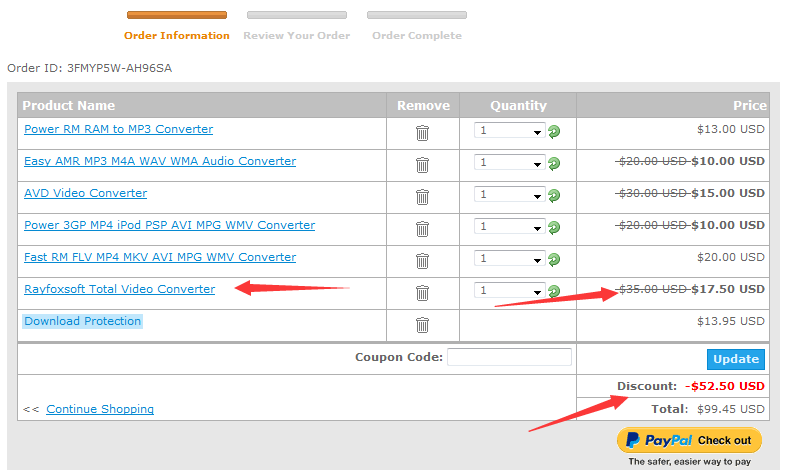Click trash icon for Easy AMR MP3 M4A WAV WMA Audio Converter
Screen dimensions: 793x470
(x=422, y=165)
